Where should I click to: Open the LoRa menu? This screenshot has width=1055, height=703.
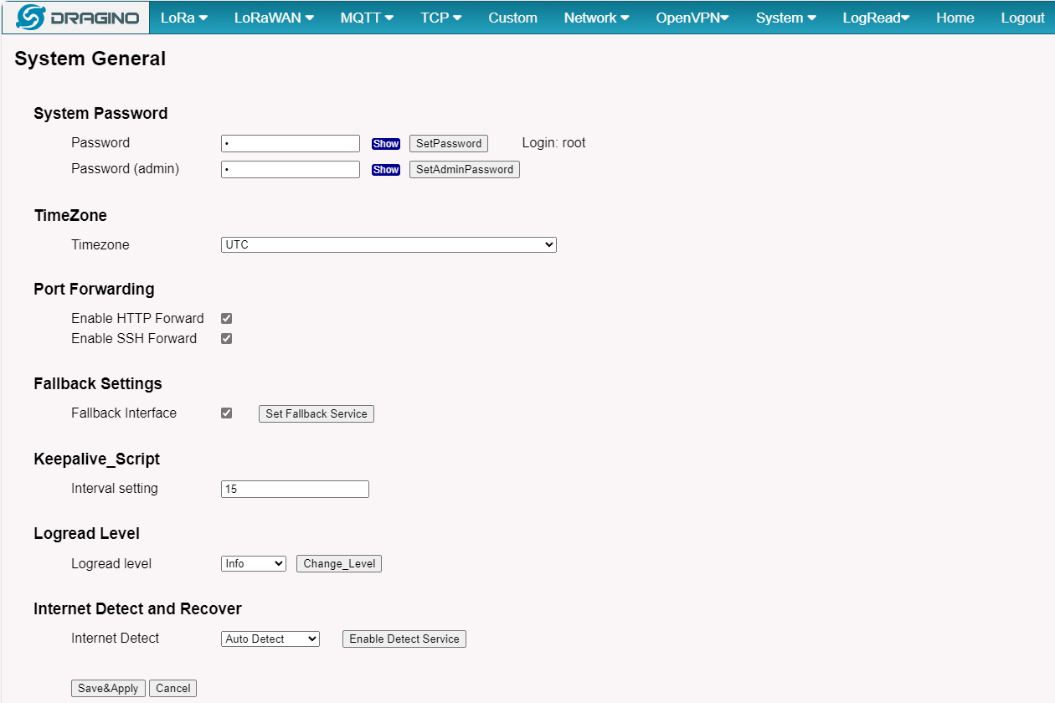(184, 18)
